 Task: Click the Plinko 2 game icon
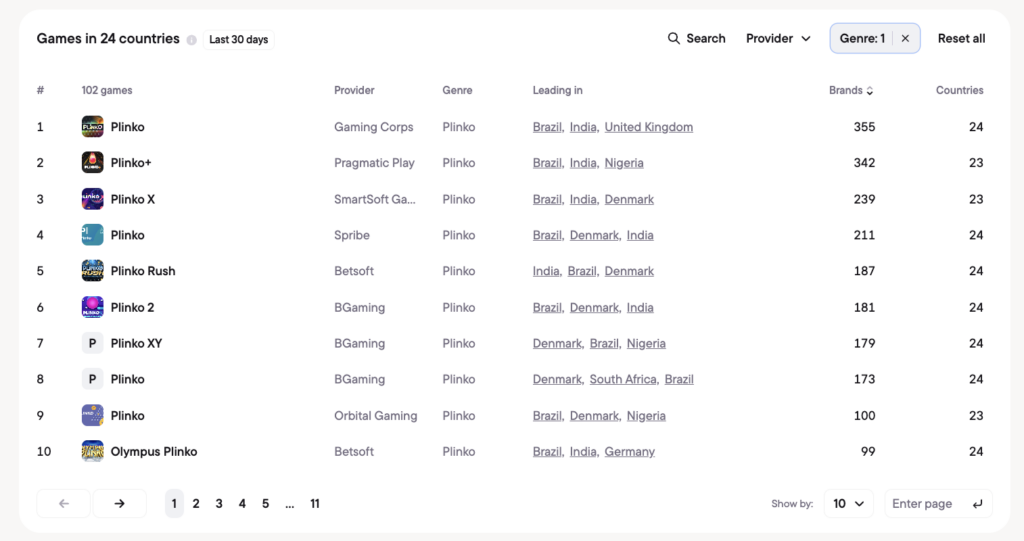pos(92,307)
